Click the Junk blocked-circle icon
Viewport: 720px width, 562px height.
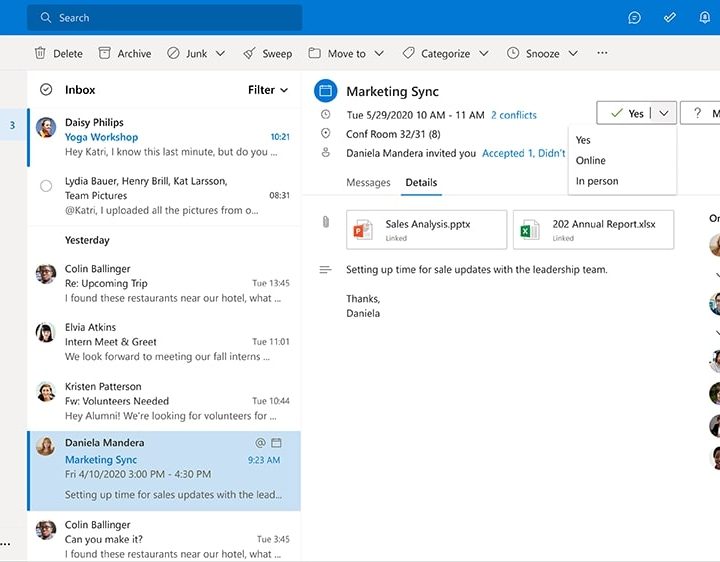[x=173, y=53]
